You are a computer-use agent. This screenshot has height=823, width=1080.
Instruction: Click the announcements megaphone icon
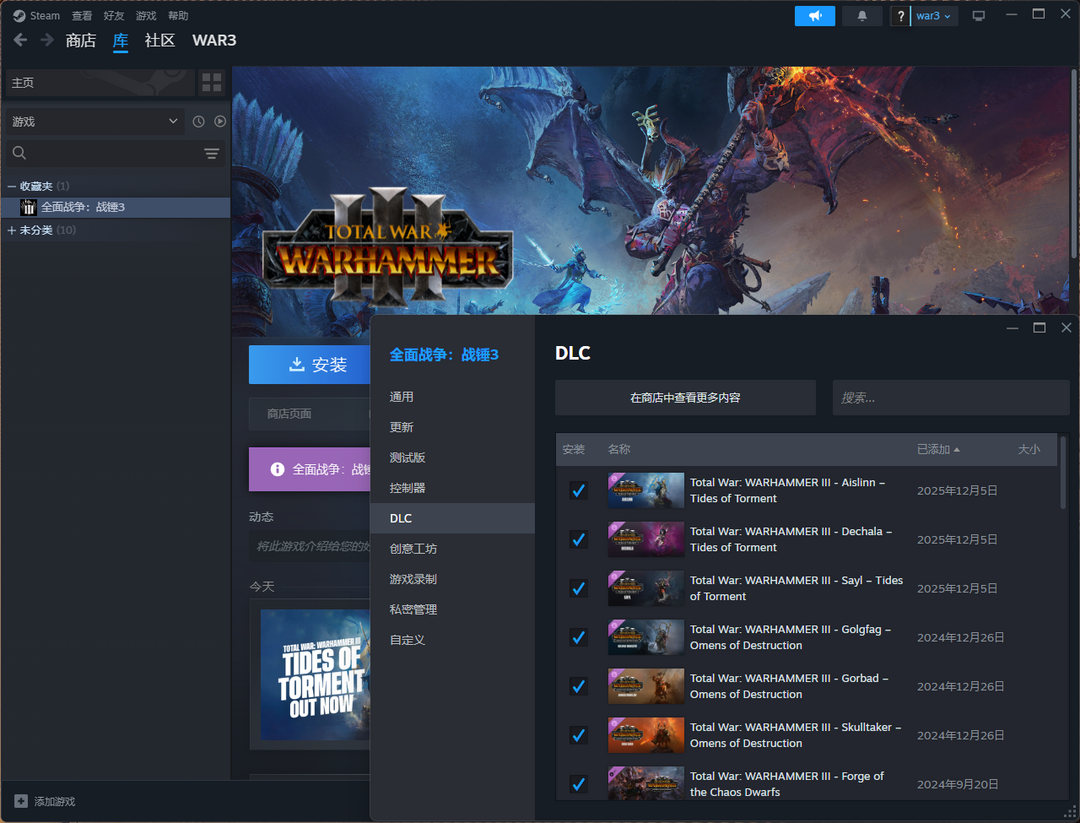814,16
